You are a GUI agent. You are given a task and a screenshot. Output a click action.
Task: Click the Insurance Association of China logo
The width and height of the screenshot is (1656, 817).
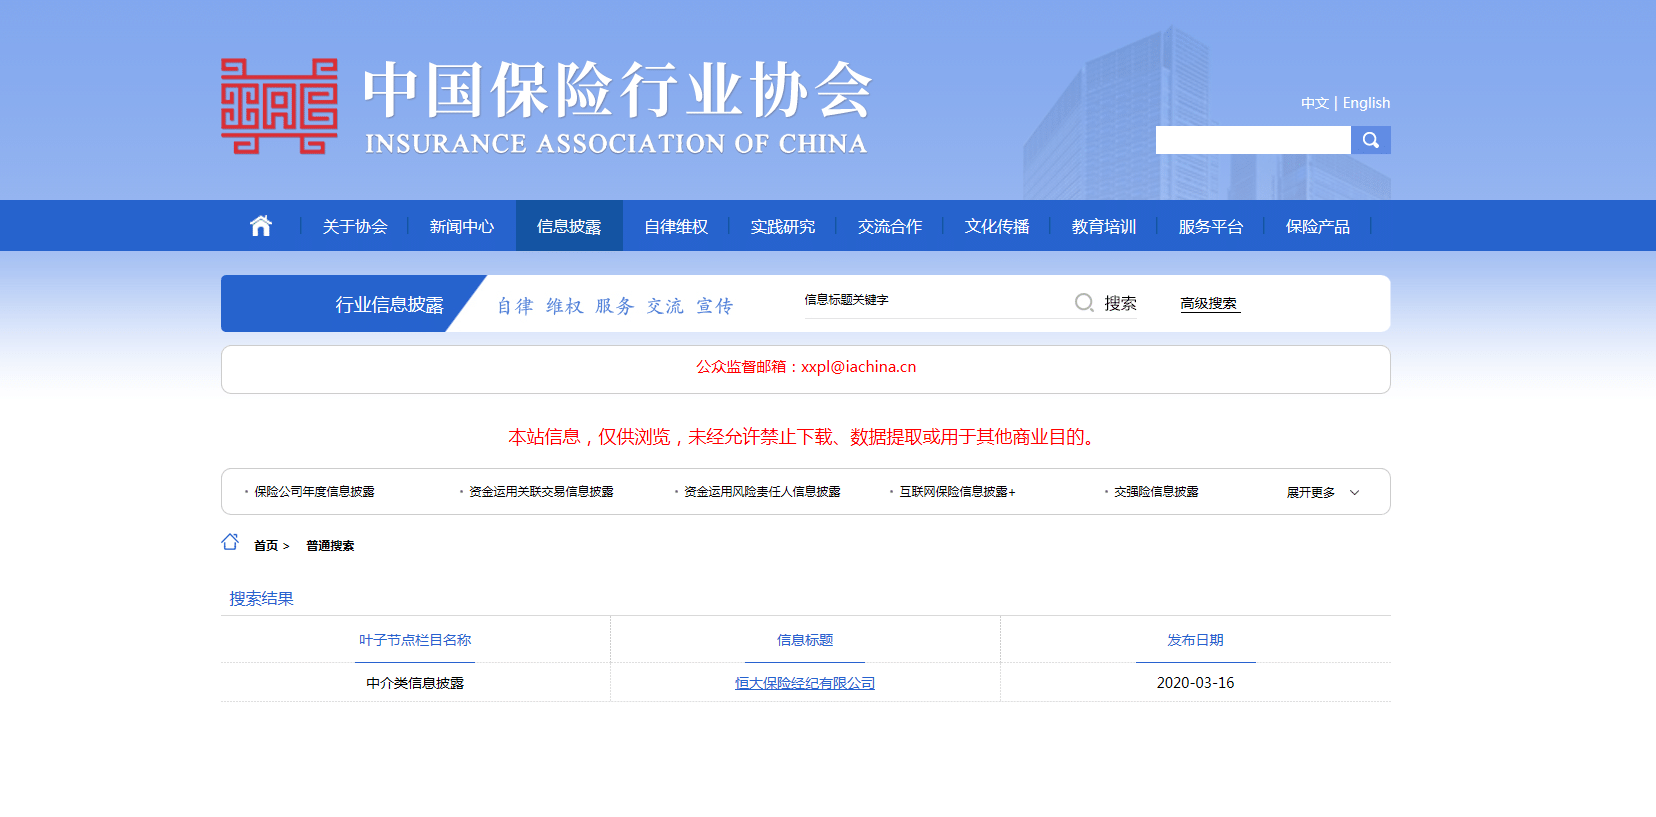coord(279,106)
